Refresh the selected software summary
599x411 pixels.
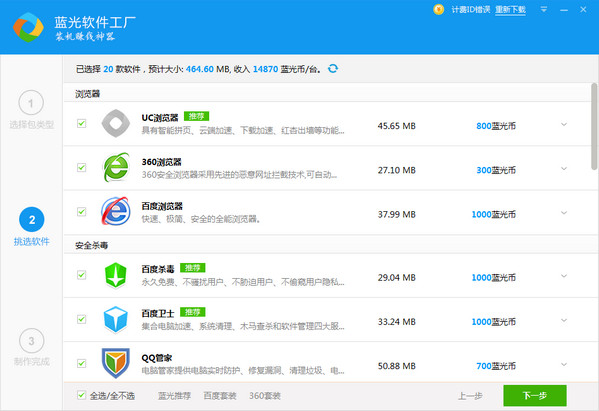[x=333, y=68]
